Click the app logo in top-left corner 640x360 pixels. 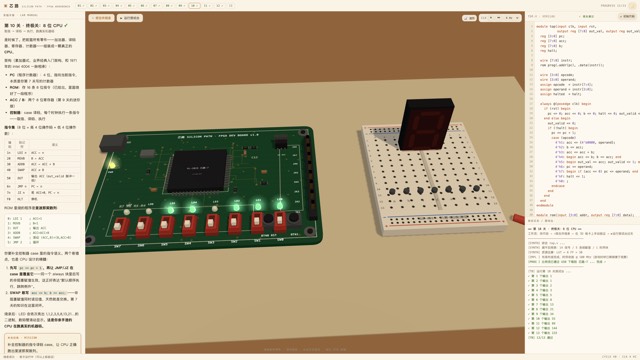click(5, 6)
